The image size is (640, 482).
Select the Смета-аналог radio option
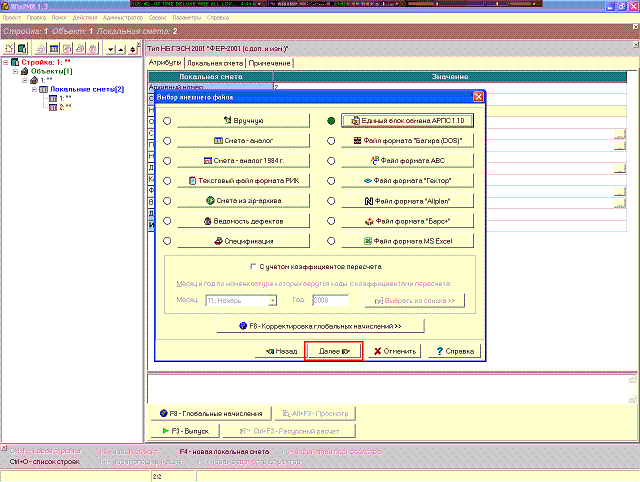(x=167, y=141)
